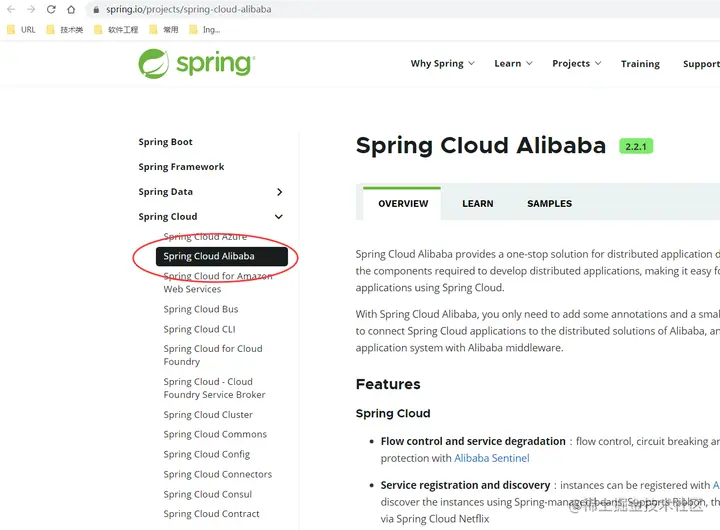Open Spring Cloud Connectors in the sidebar
The height and width of the screenshot is (530, 720).
click(218, 474)
